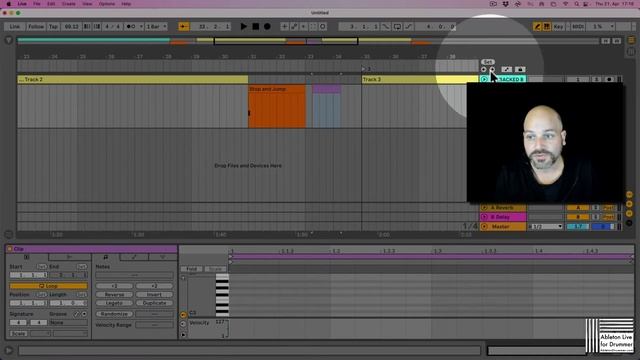This screenshot has height=360, width=640.
Task: Open the Groove None chooser
Action: [x=68, y=322]
